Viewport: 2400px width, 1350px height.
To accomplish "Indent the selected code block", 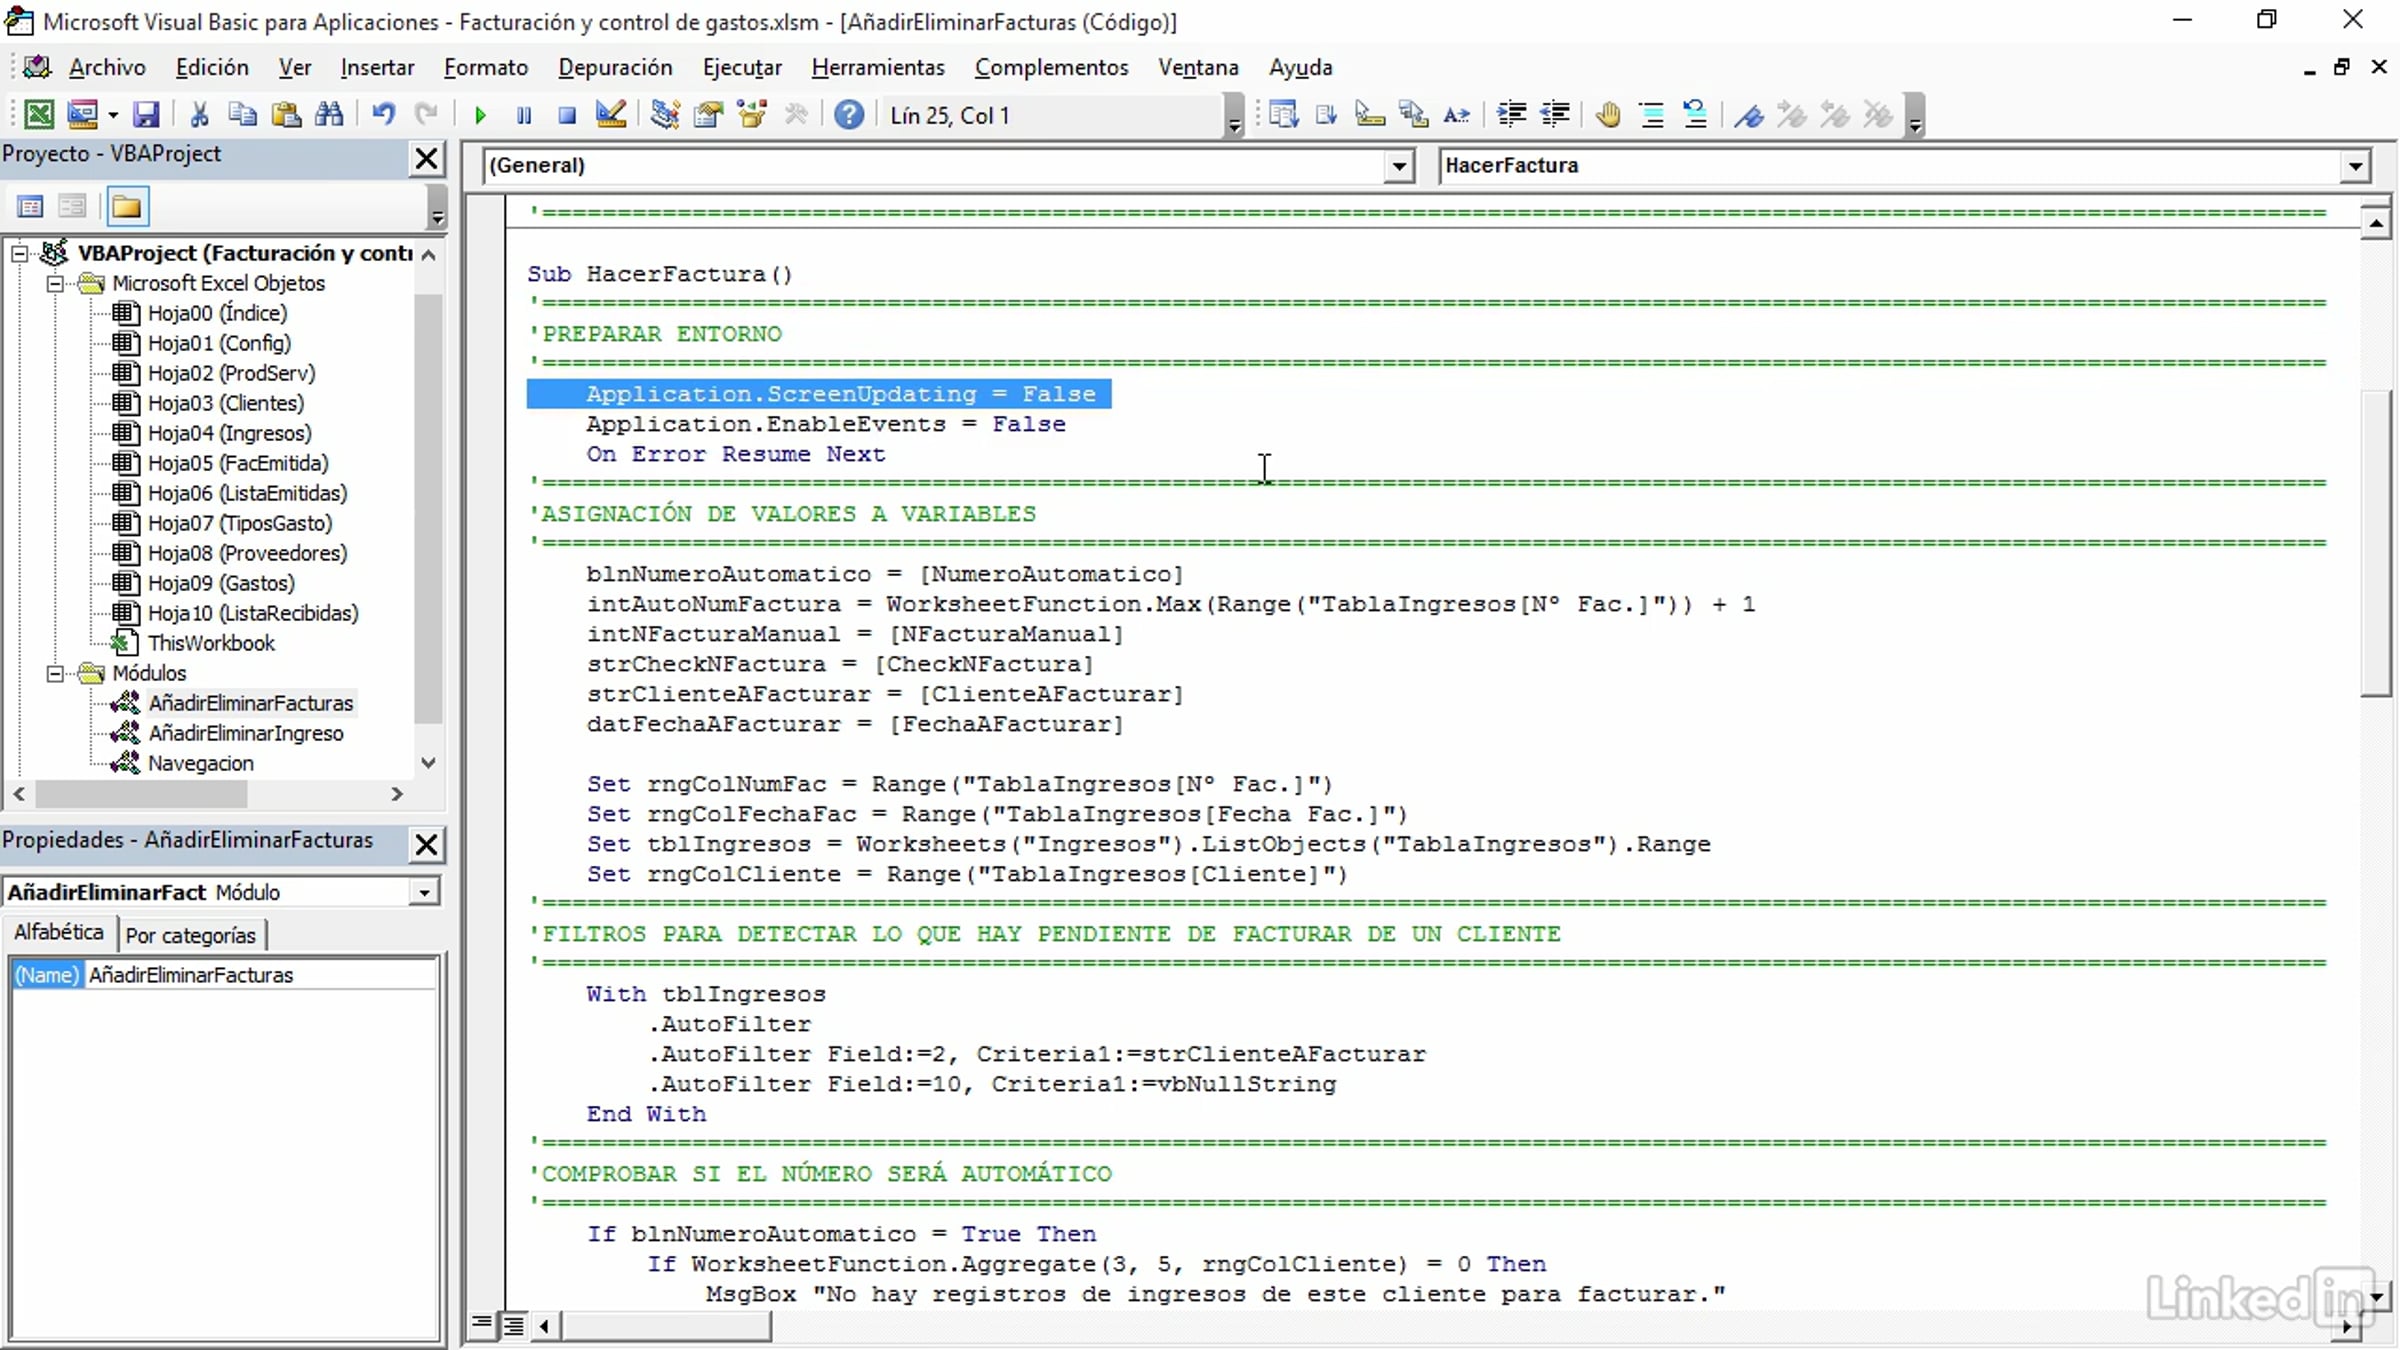I will tap(1511, 115).
